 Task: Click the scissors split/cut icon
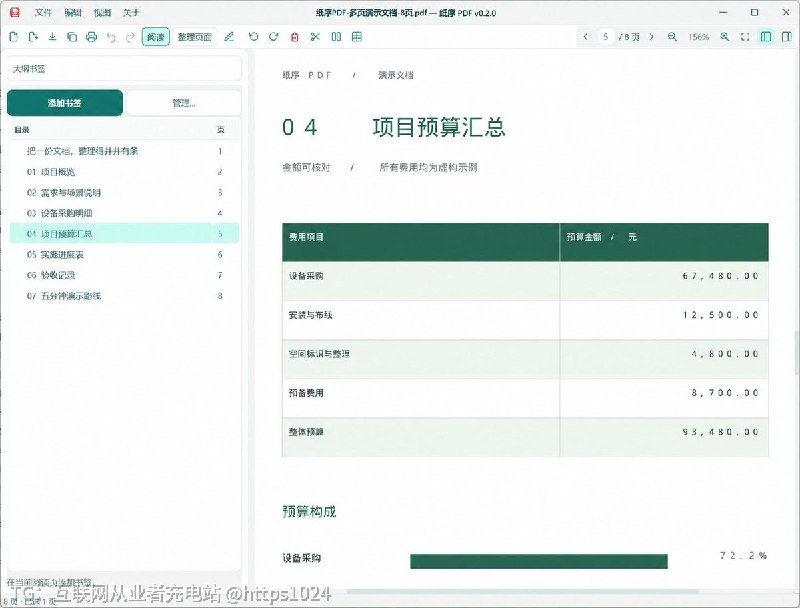click(x=315, y=37)
